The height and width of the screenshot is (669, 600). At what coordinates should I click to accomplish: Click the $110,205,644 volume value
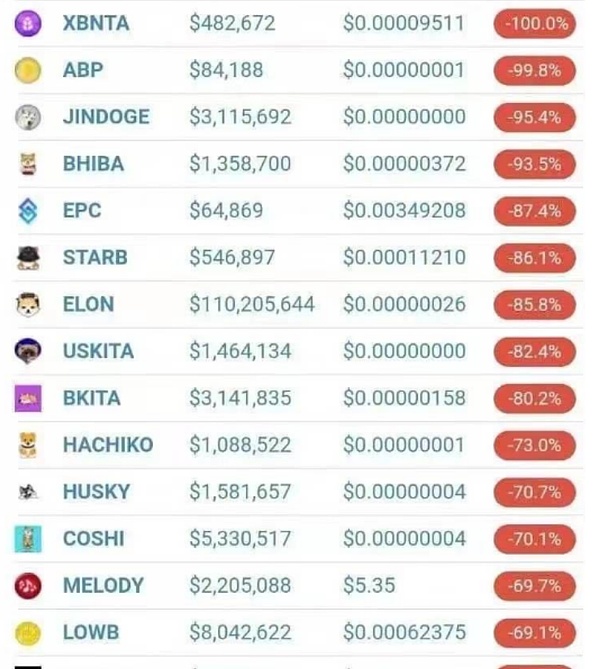[252, 304]
